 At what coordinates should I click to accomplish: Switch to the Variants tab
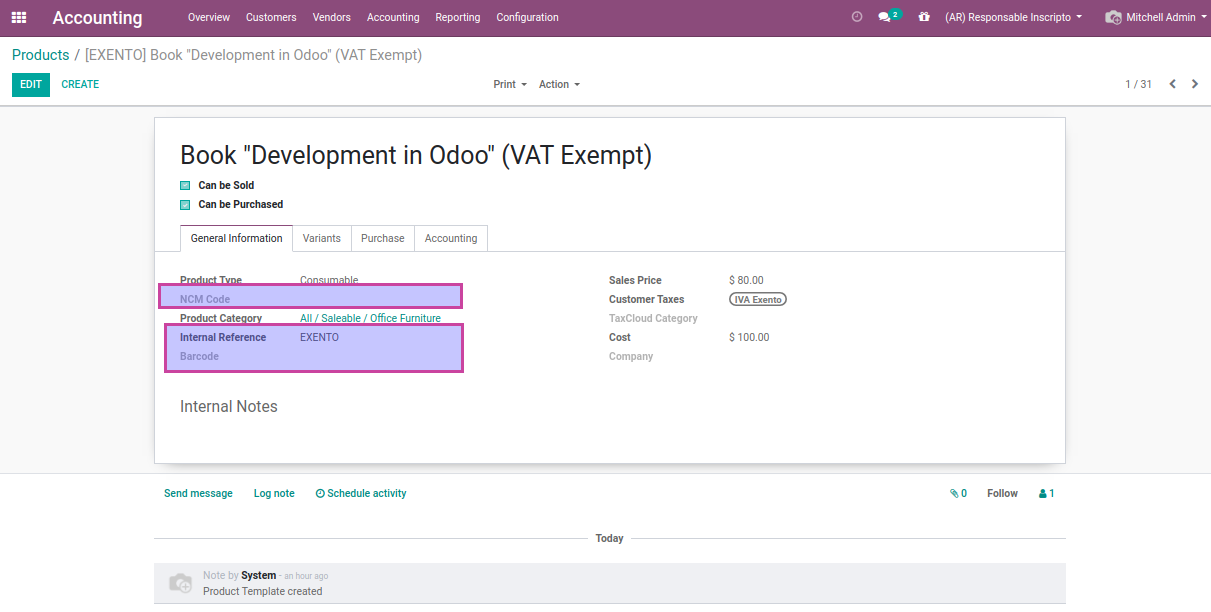pyautogui.click(x=322, y=238)
